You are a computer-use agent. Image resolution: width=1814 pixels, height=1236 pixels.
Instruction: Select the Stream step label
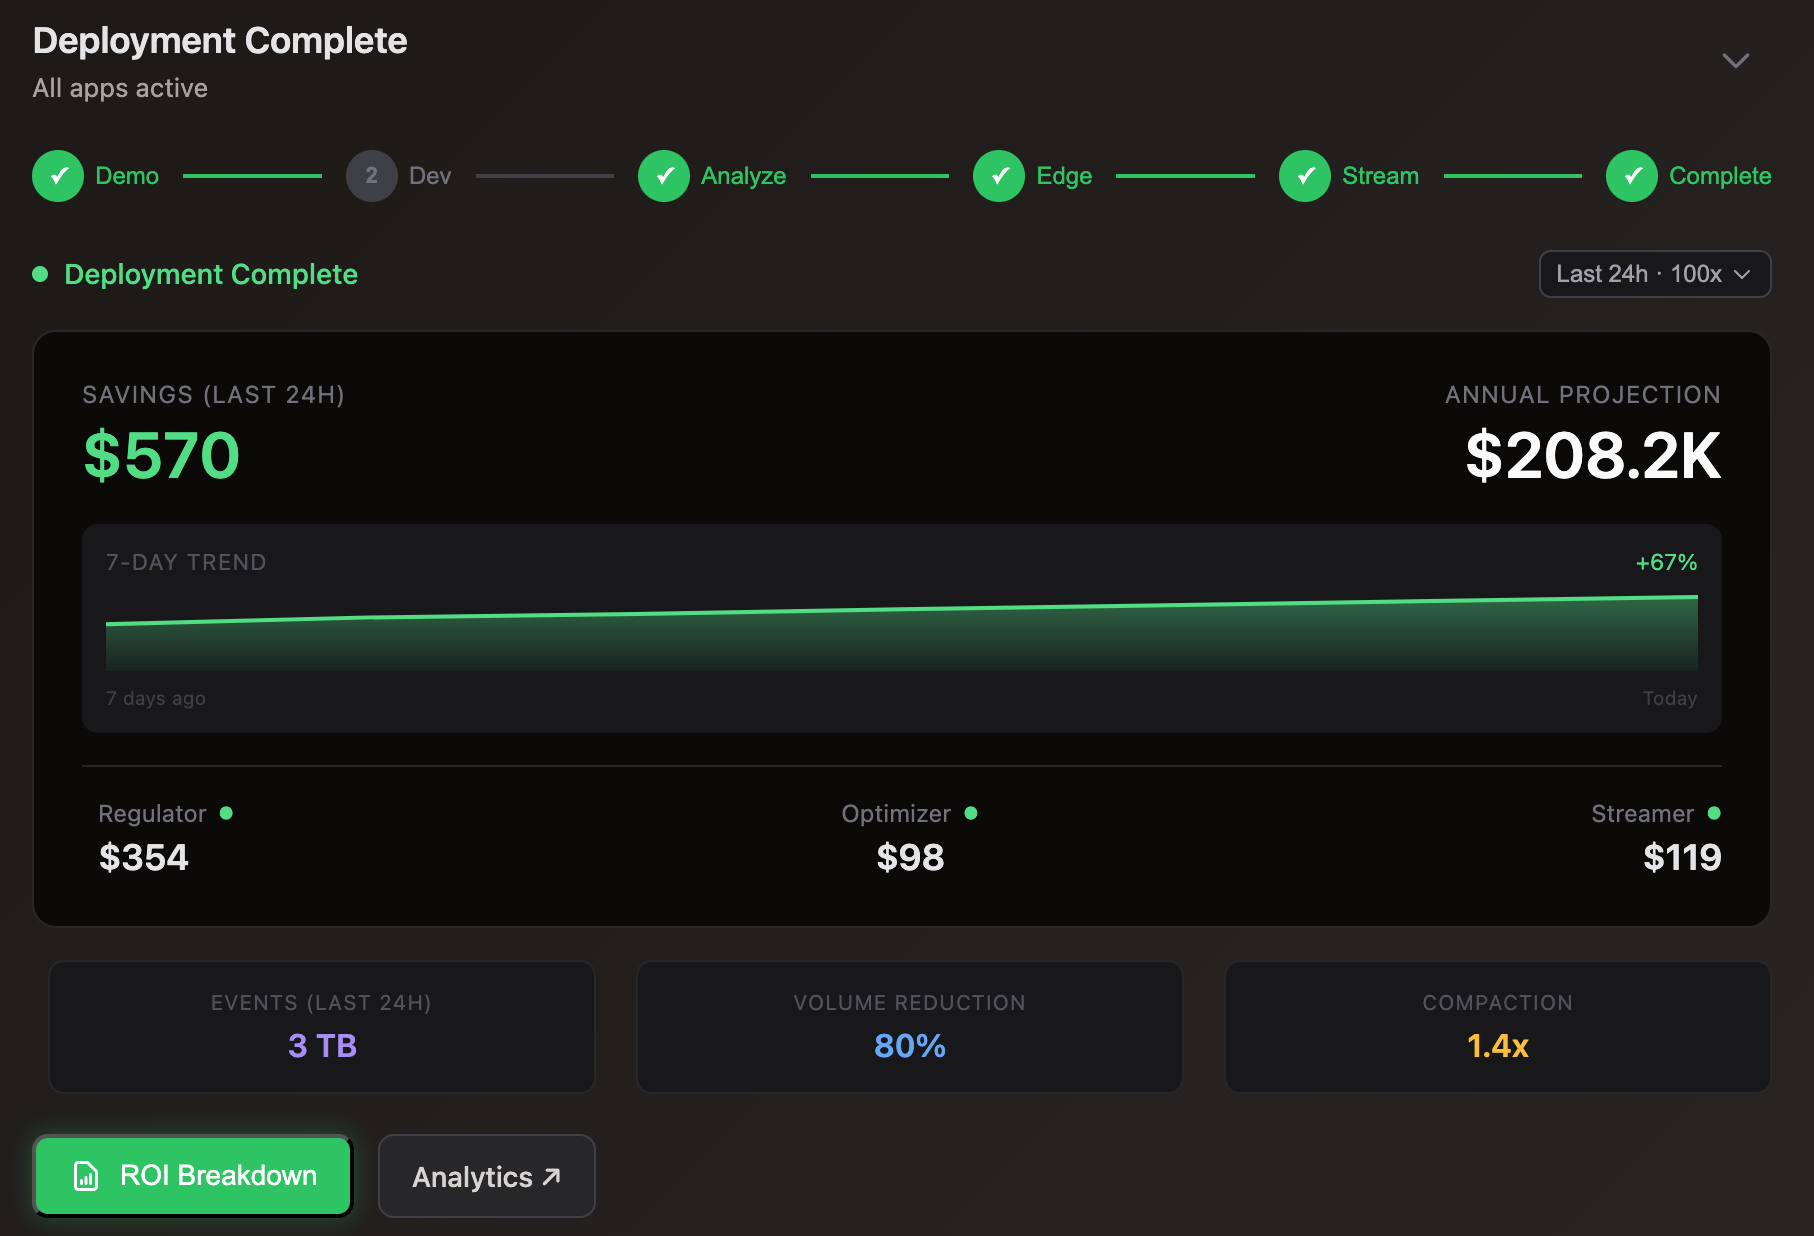tap(1380, 176)
